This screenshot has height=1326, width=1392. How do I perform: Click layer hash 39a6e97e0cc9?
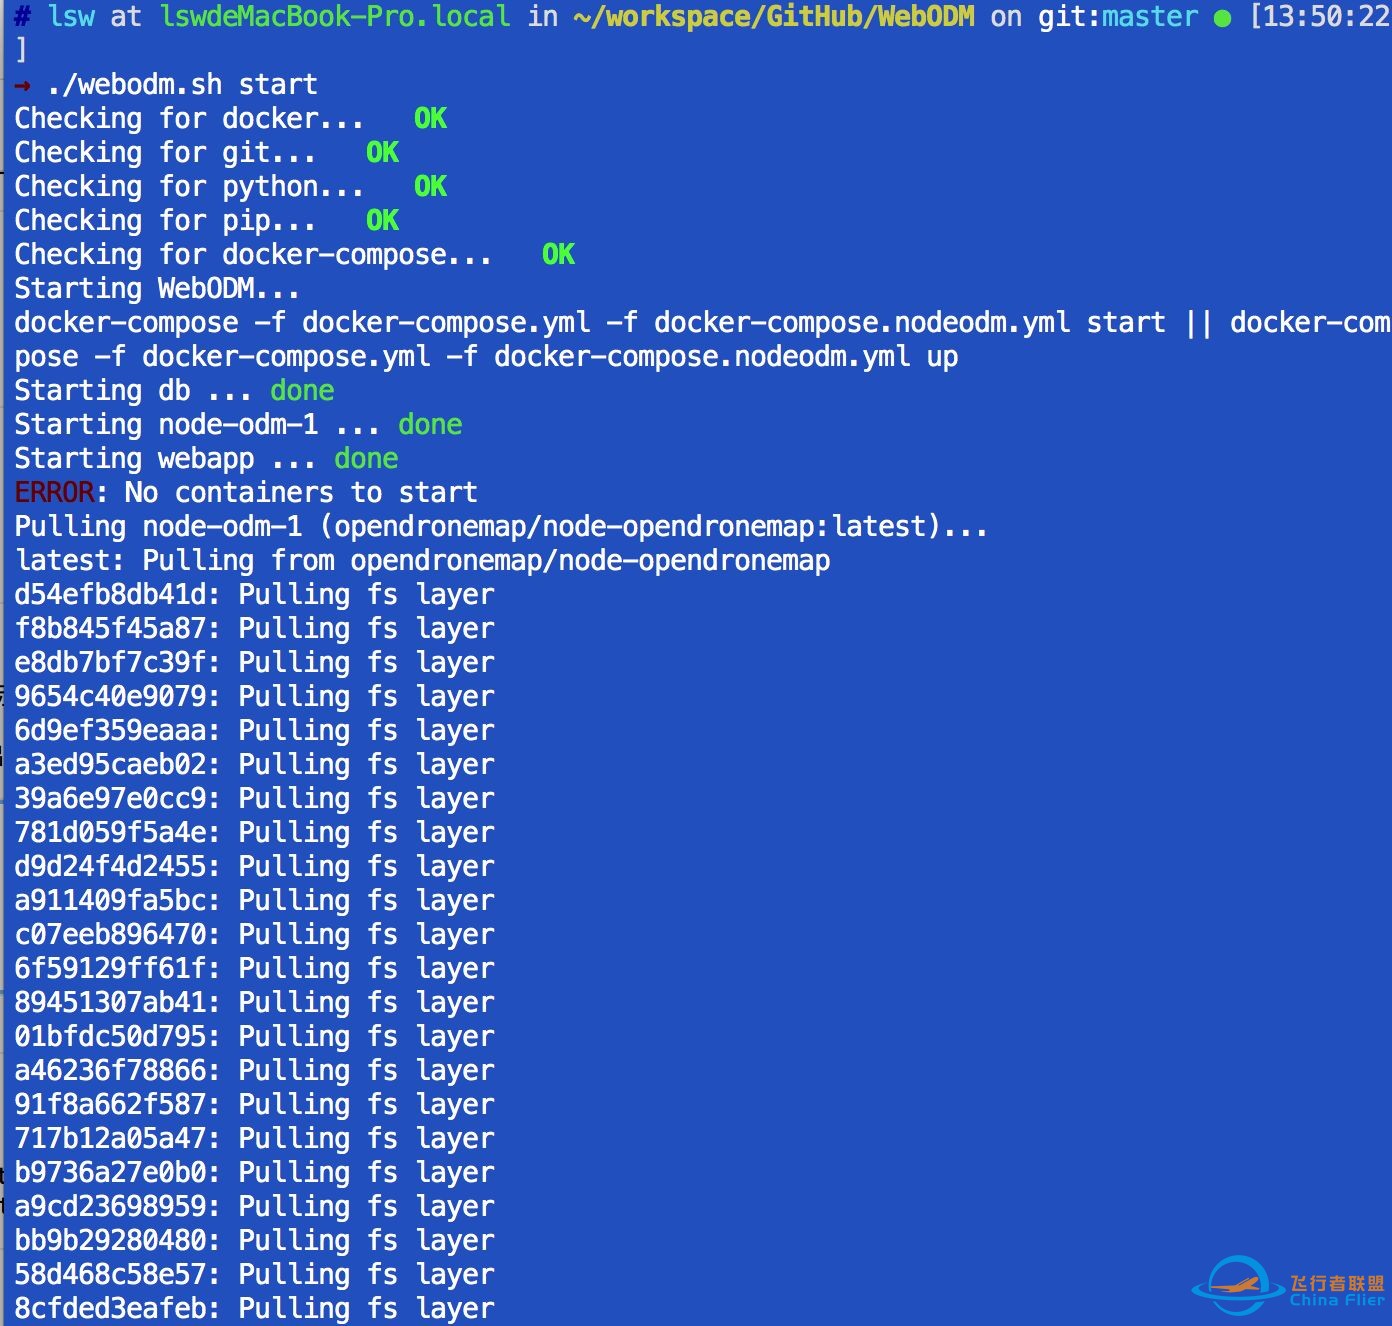(110, 798)
